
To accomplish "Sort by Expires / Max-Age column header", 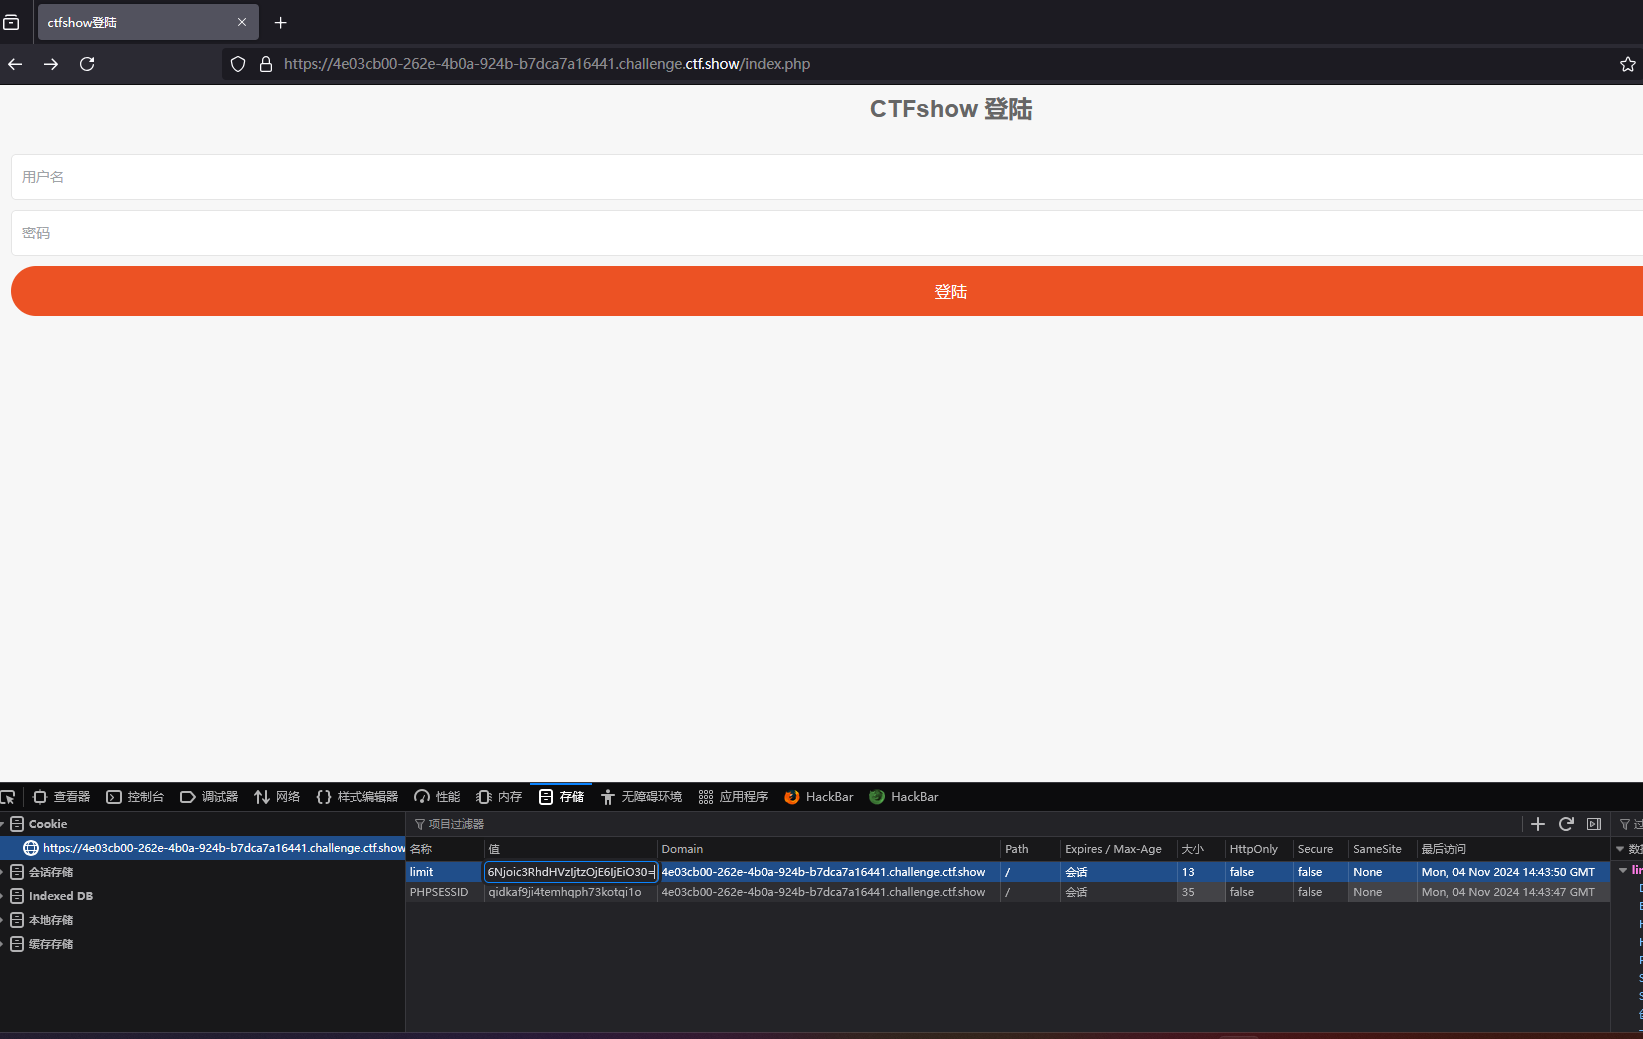I will (1118, 849).
